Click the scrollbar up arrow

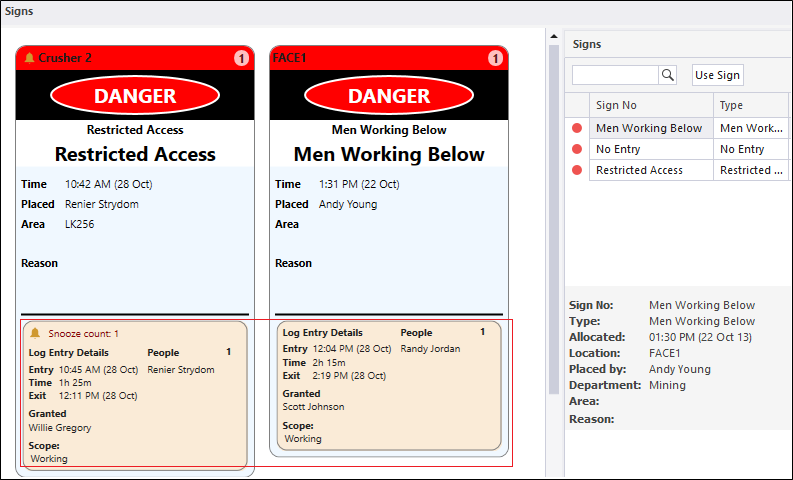554,36
